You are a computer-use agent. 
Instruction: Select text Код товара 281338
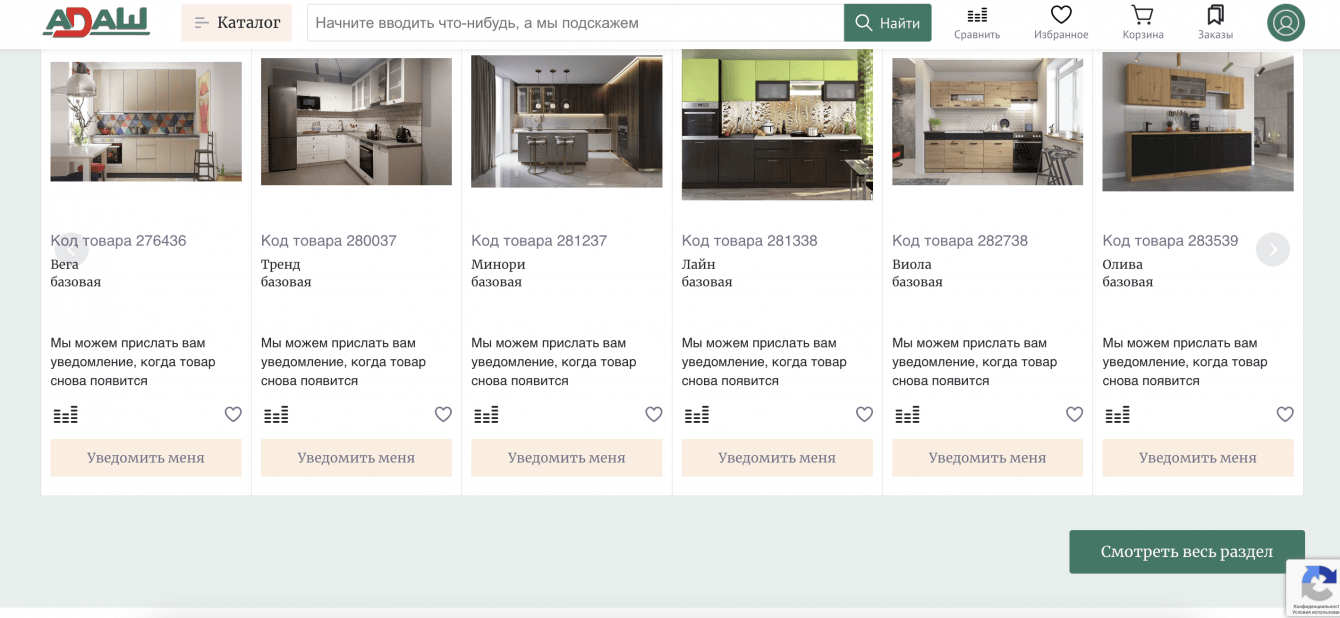pyautogui.click(x=750, y=241)
